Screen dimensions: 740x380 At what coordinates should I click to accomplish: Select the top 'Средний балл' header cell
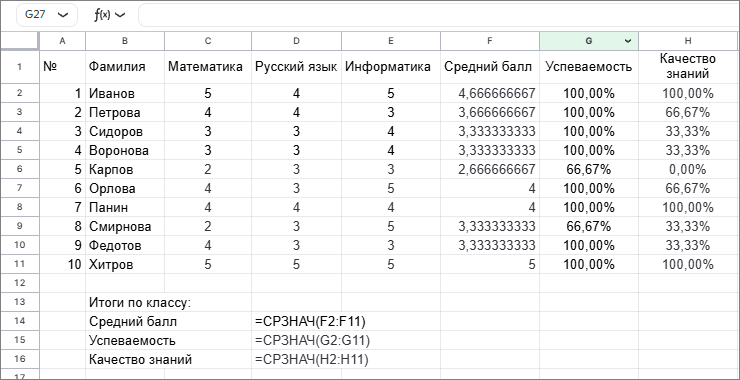click(x=490, y=67)
